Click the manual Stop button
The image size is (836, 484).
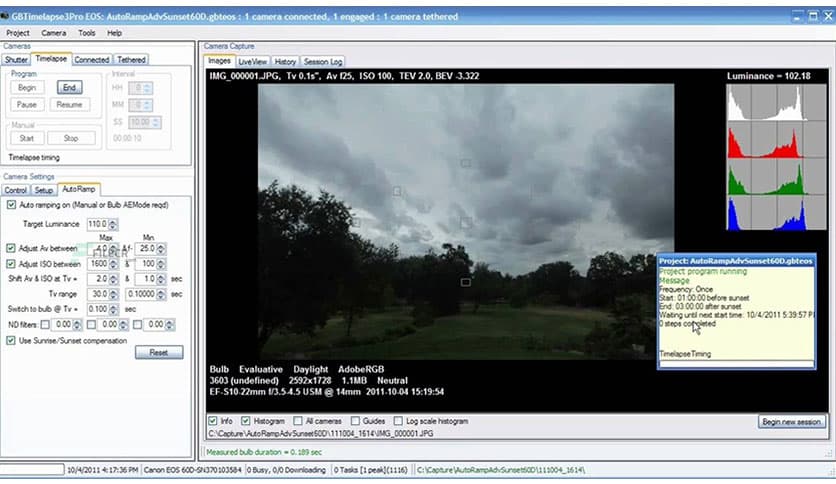coord(71,138)
